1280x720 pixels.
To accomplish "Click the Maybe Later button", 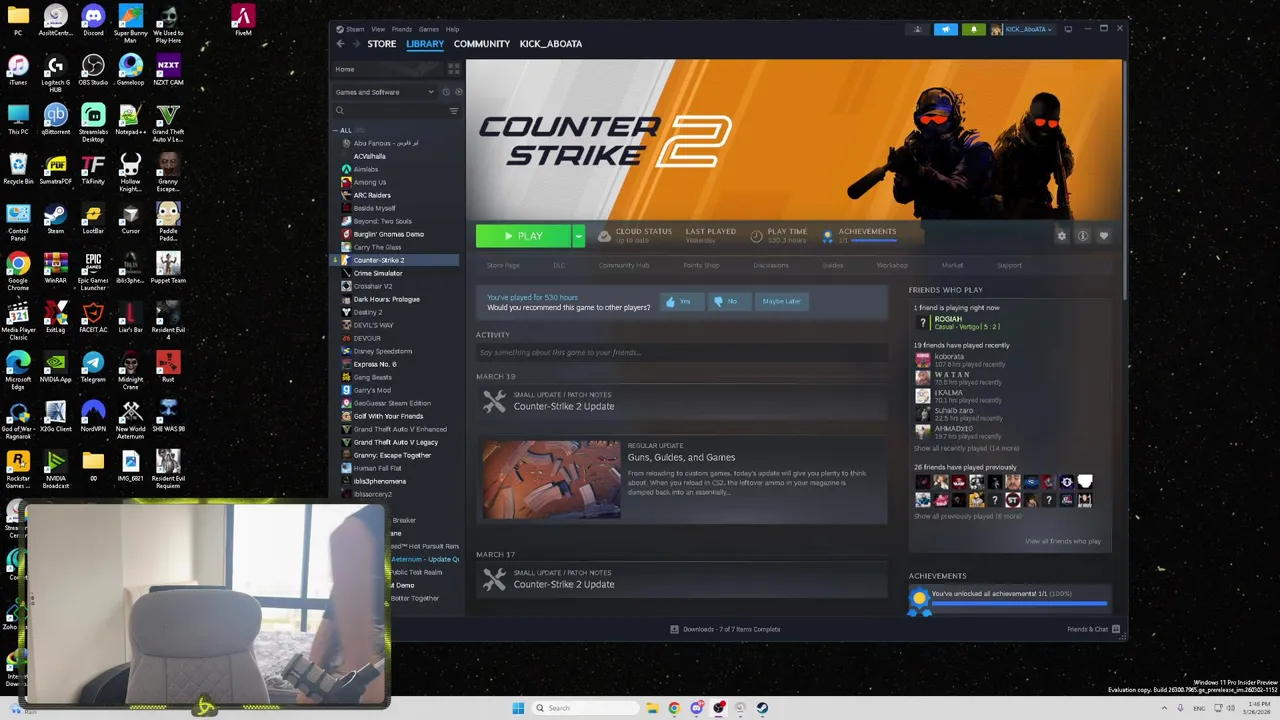I will [781, 301].
